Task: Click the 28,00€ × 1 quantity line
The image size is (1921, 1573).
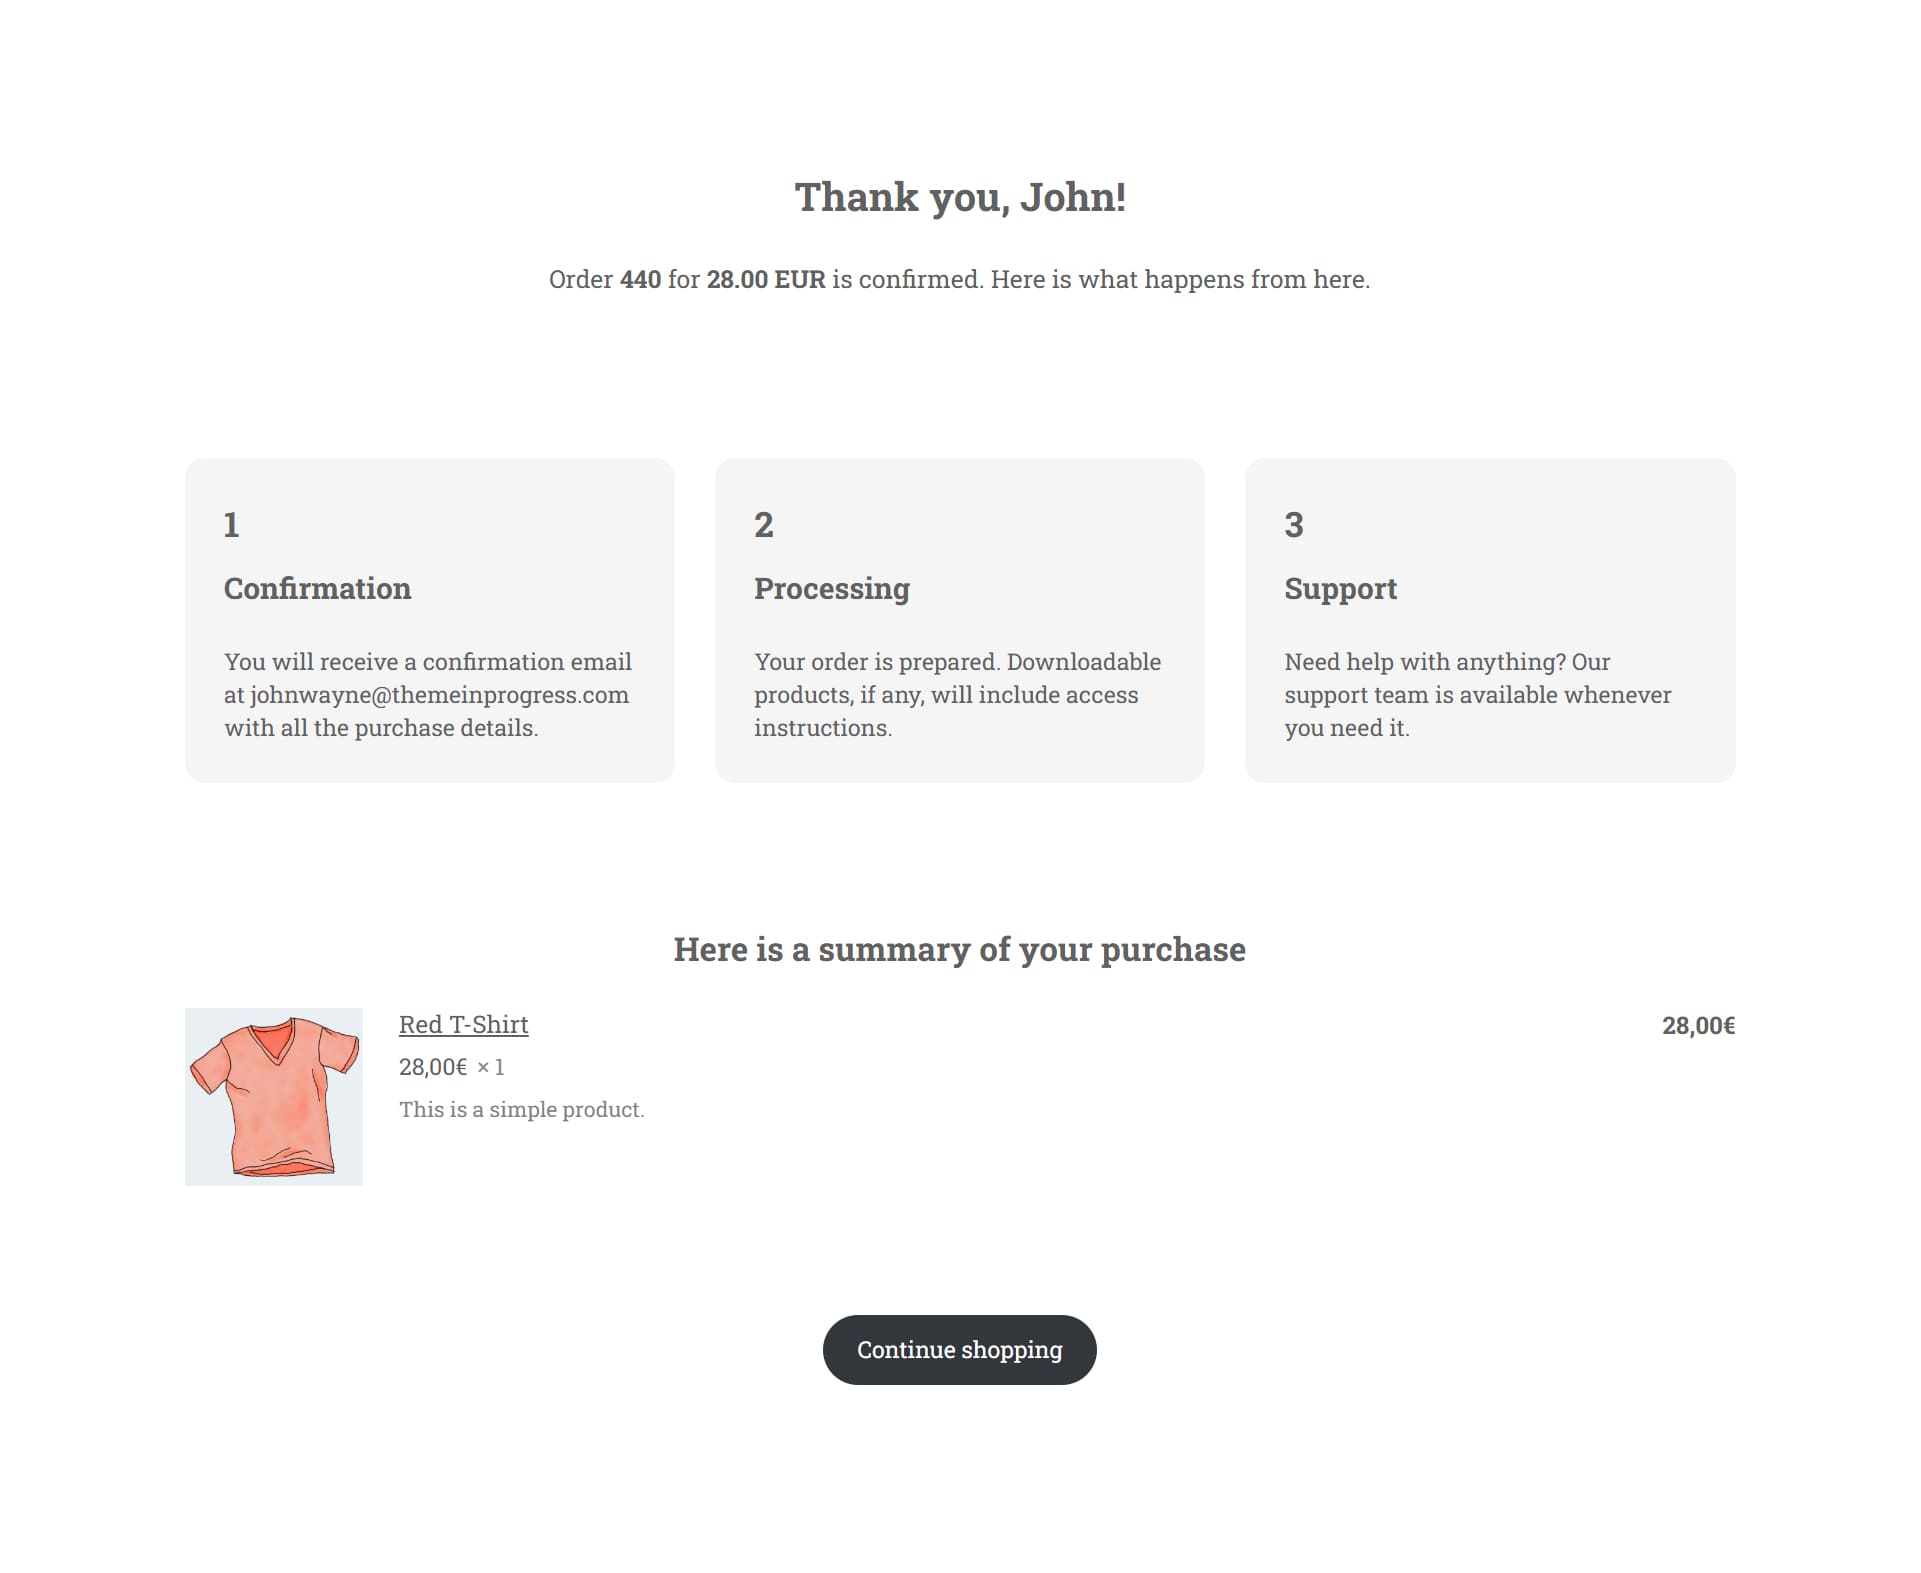Action: pos(451,1067)
